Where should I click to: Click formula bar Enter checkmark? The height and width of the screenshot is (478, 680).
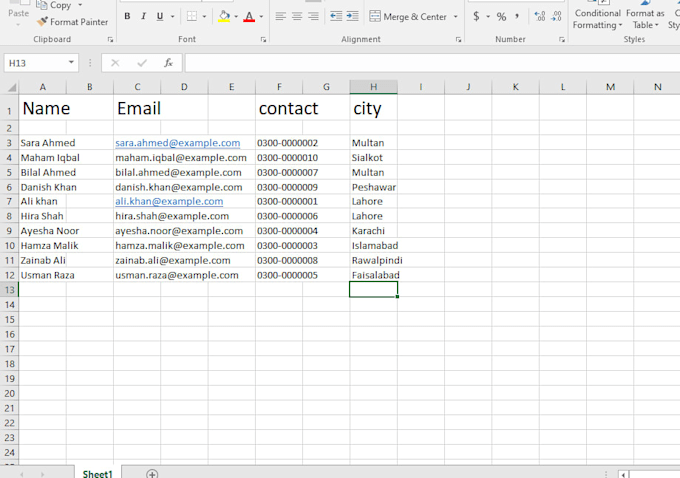click(x=142, y=63)
